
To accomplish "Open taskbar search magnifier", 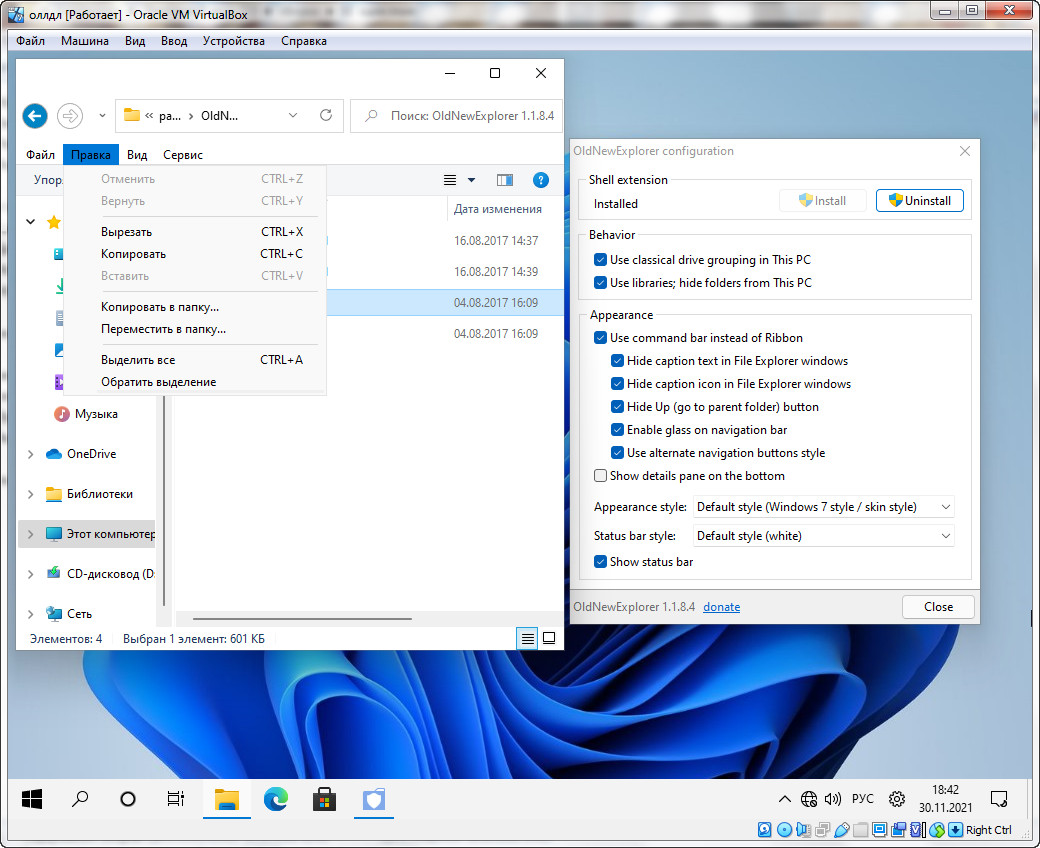I will [x=80, y=799].
